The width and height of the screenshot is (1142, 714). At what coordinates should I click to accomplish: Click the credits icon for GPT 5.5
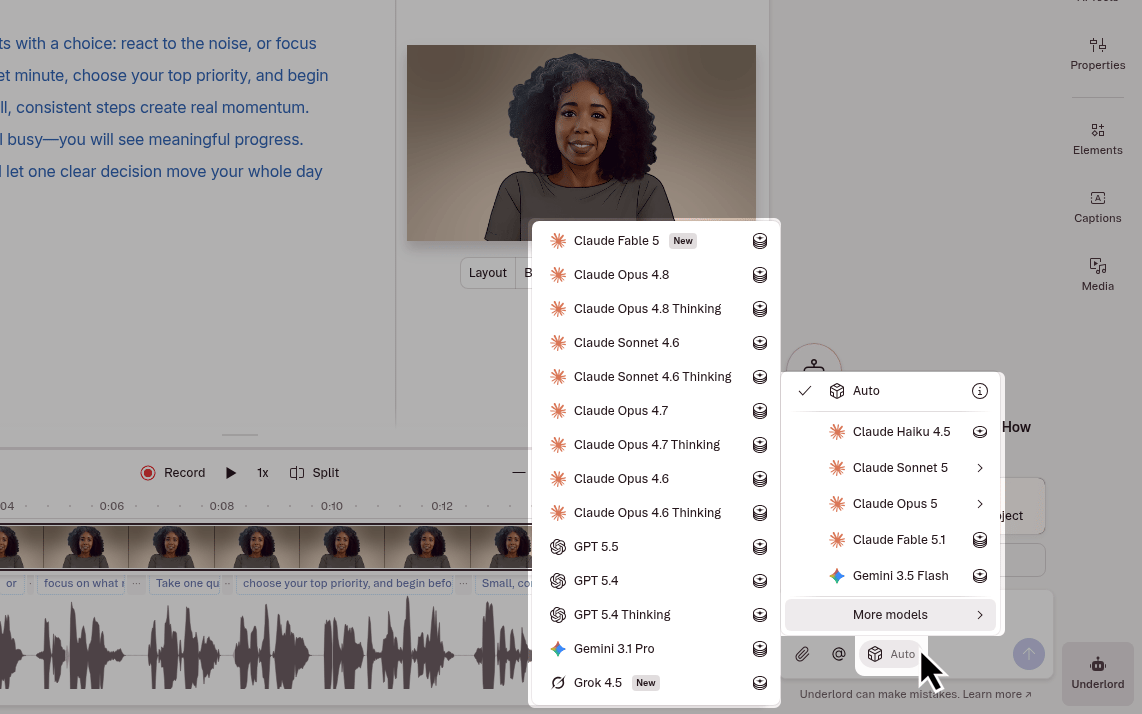[x=760, y=547]
